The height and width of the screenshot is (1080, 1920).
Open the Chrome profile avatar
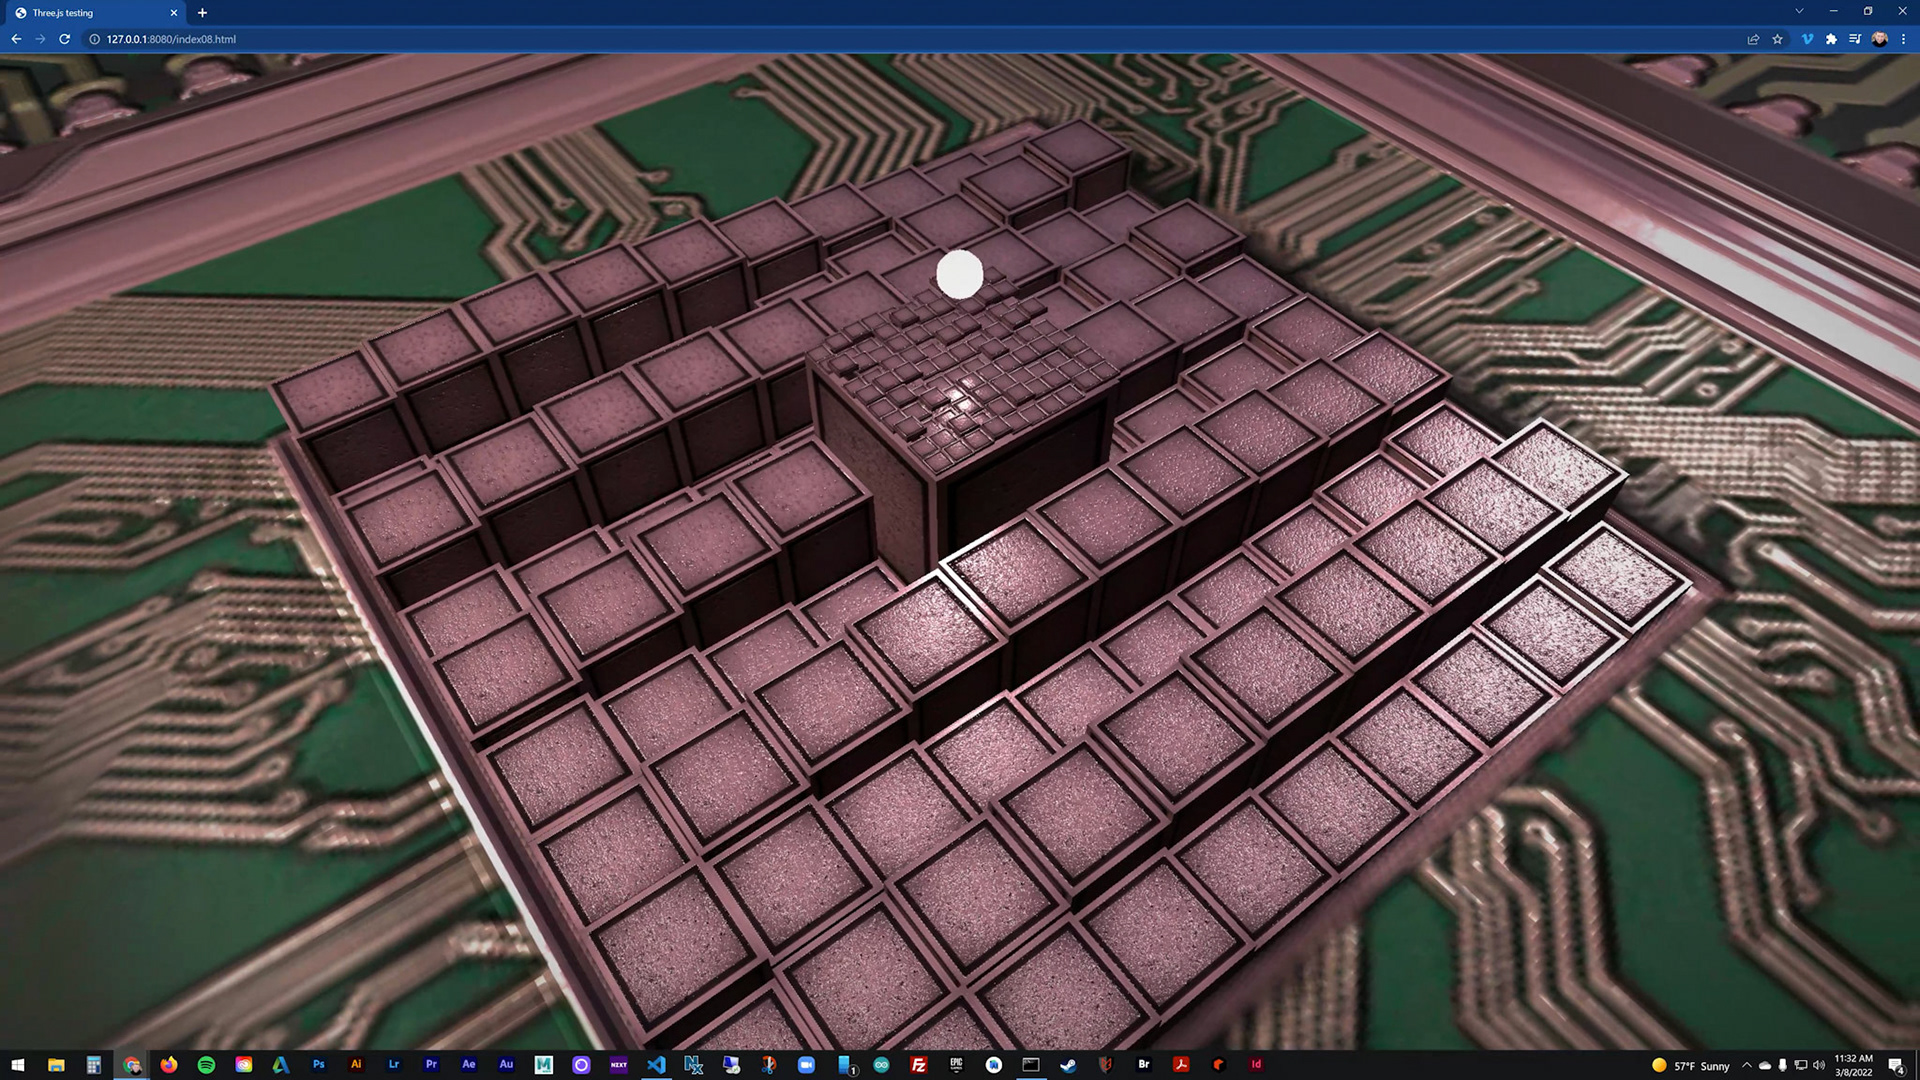(1879, 39)
